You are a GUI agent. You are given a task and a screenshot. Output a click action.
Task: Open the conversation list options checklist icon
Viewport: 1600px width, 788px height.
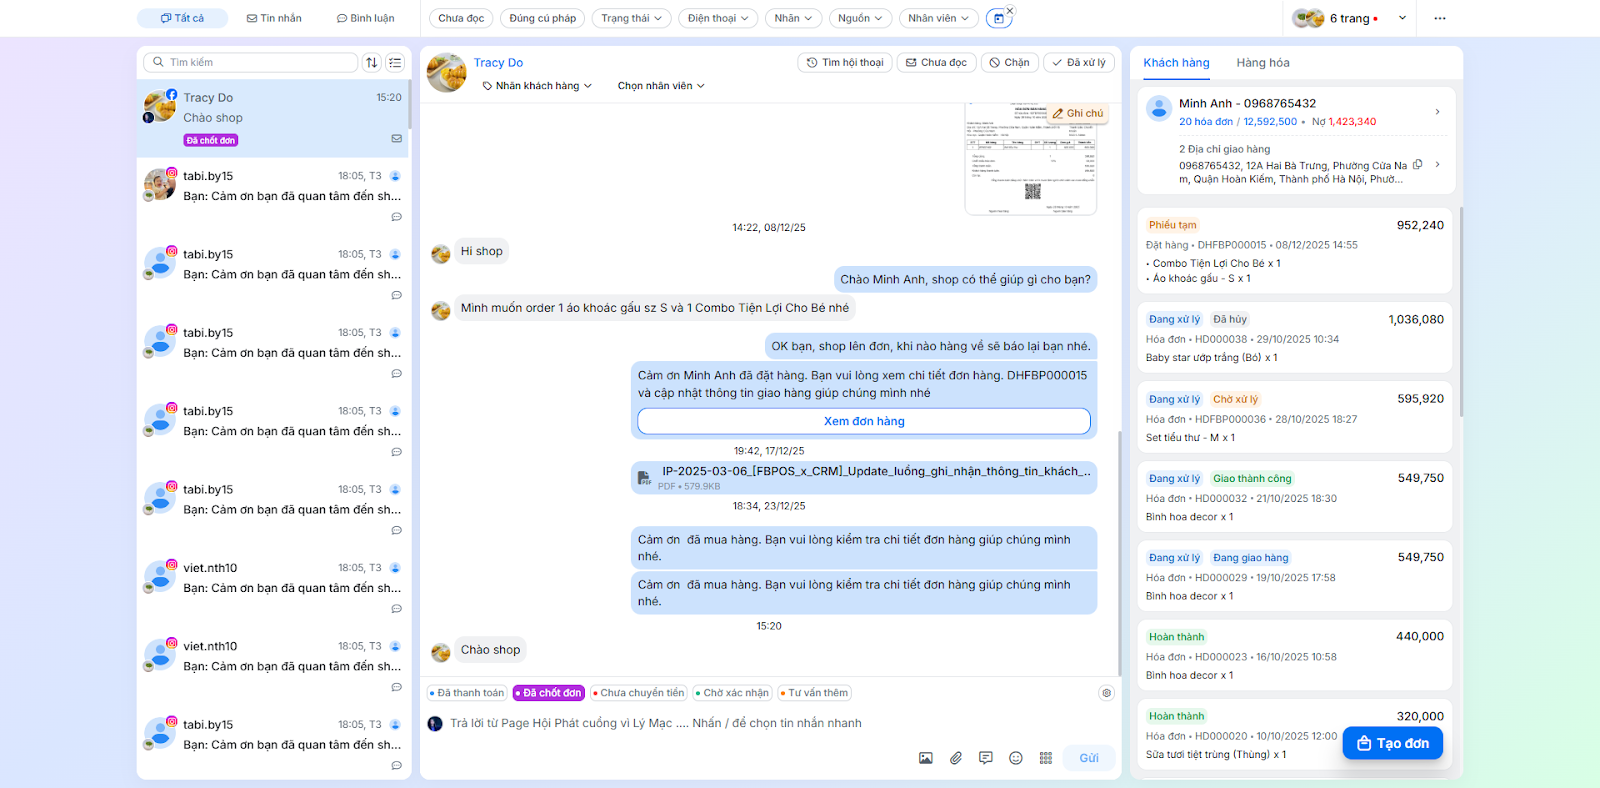tap(396, 62)
